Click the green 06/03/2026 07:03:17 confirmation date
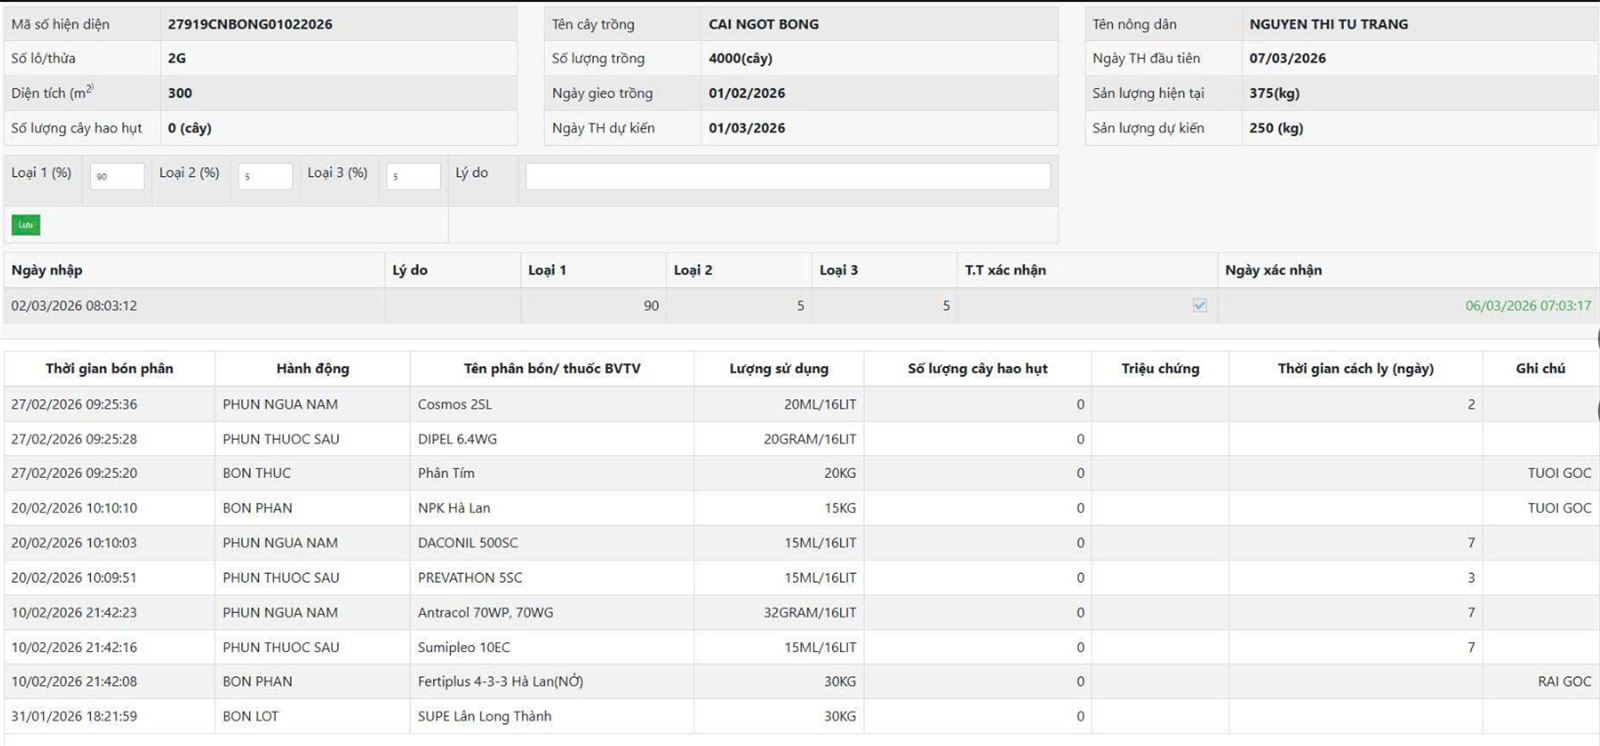Image resolution: width=1600 pixels, height=746 pixels. pos(1527,306)
